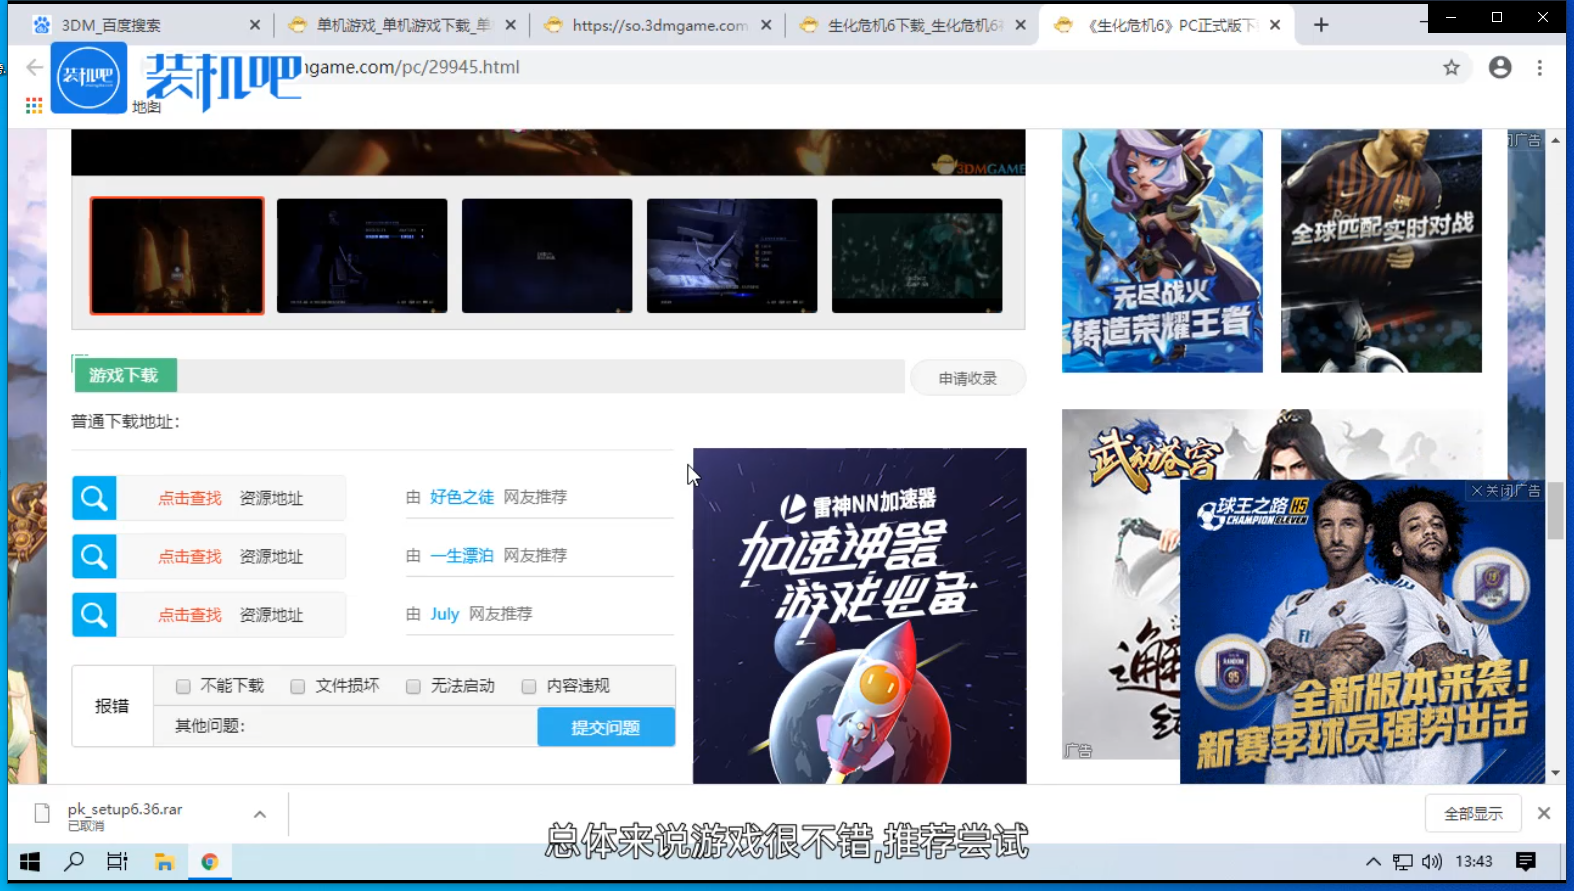Open the Windows Start menu

[30, 861]
